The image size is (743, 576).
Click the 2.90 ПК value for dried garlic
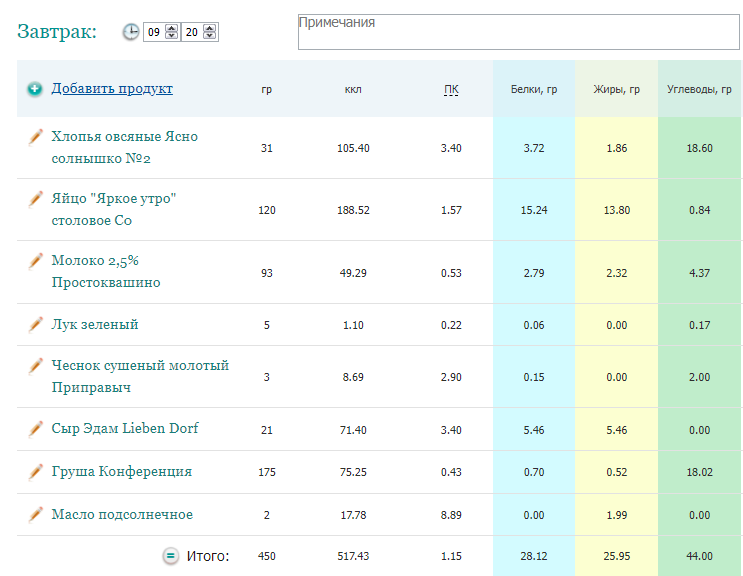(x=451, y=378)
